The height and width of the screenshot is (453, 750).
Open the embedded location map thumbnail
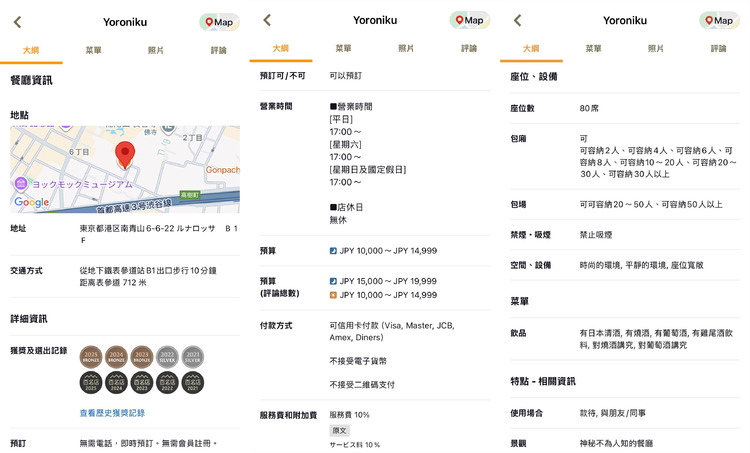[125, 169]
